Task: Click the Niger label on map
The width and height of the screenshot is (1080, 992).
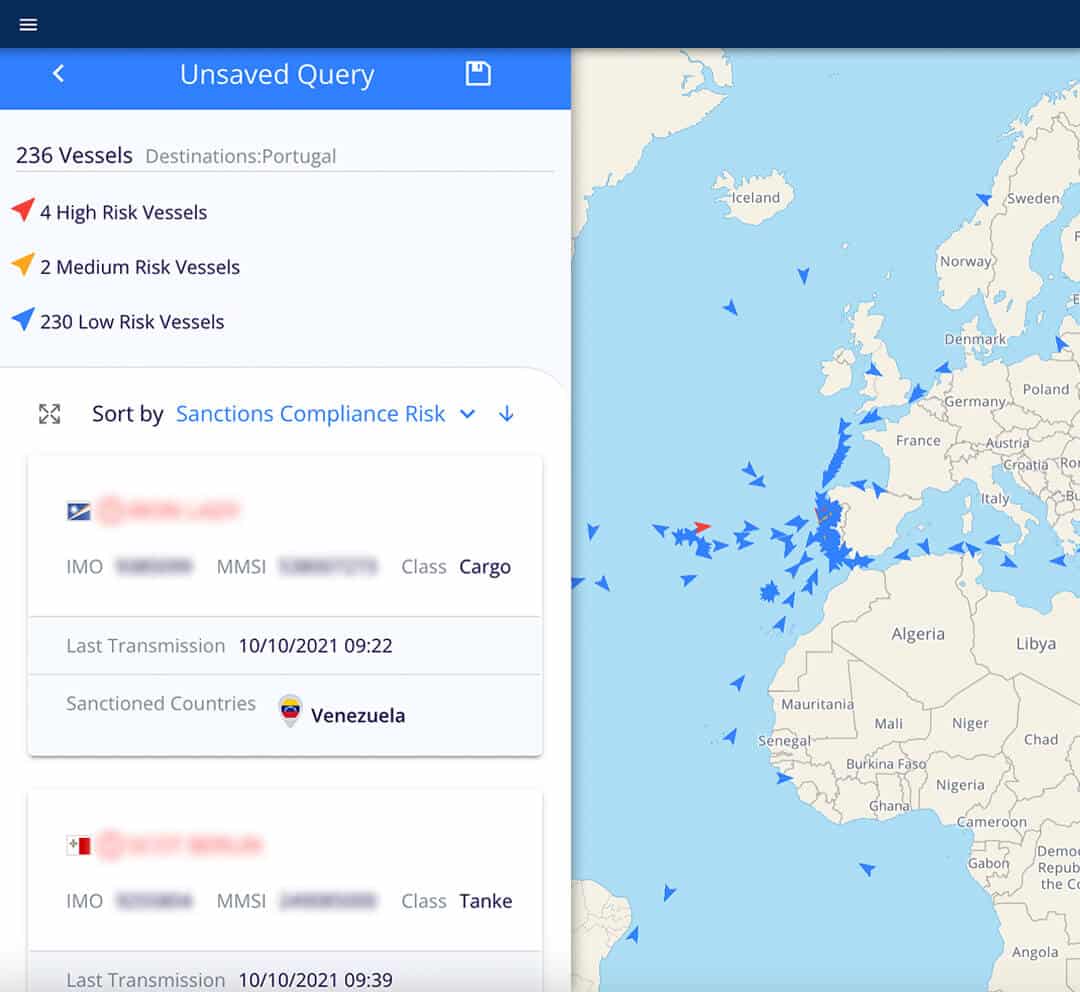Action: coord(970,723)
